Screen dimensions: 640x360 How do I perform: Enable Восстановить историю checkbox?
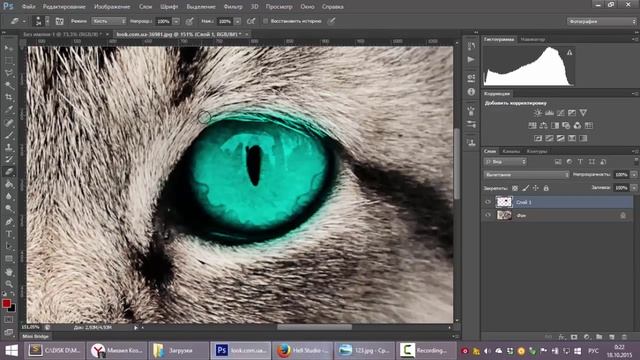click(265, 21)
